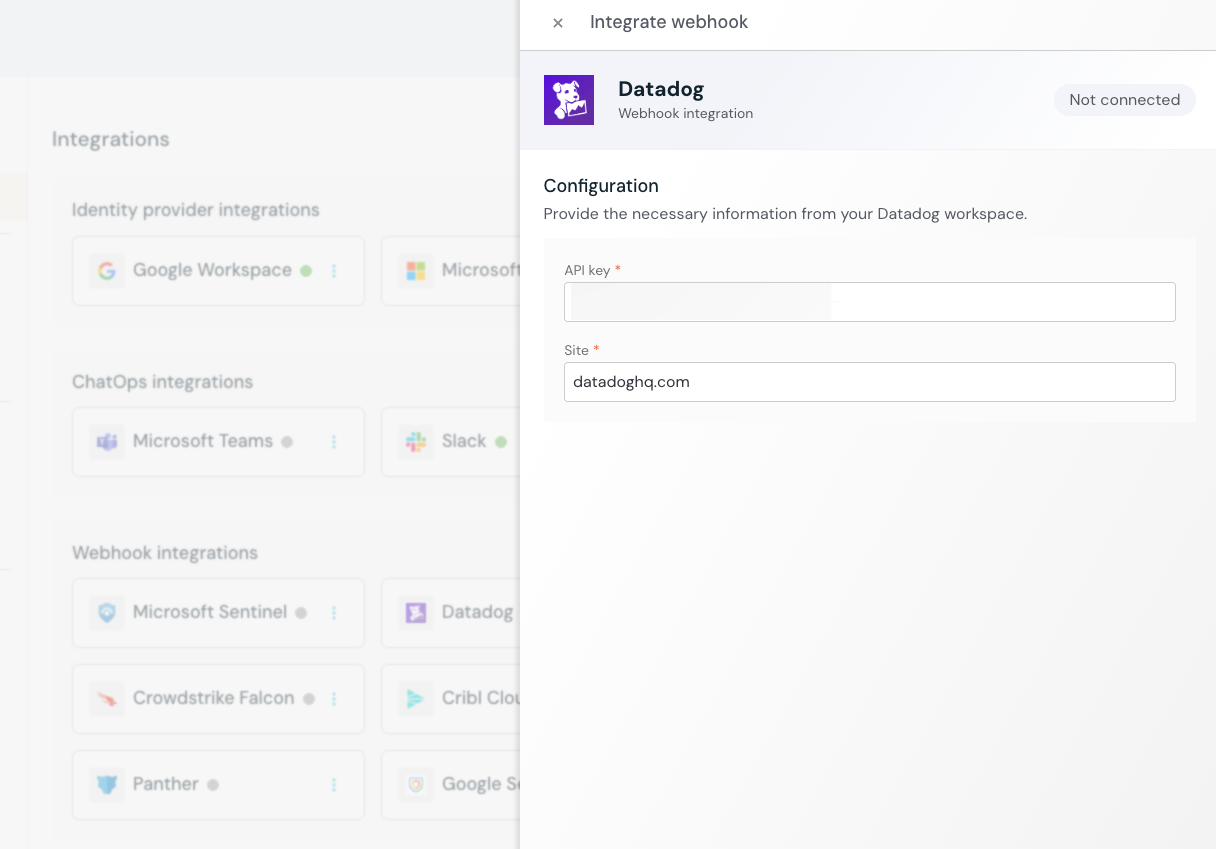Close the Integrate webhook panel
The width and height of the screenshot is (1216, 849).
tap(558, 23)
